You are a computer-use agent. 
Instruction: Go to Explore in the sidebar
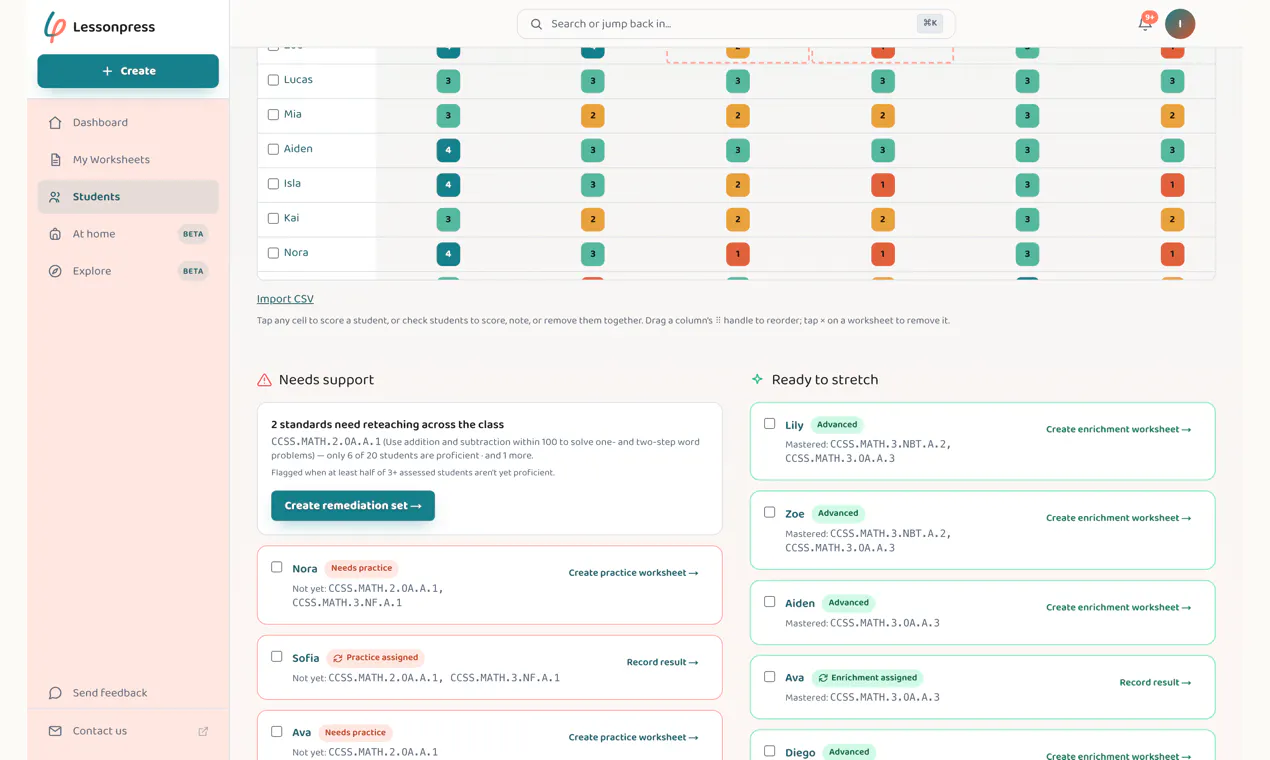click(x=128, y=271)
